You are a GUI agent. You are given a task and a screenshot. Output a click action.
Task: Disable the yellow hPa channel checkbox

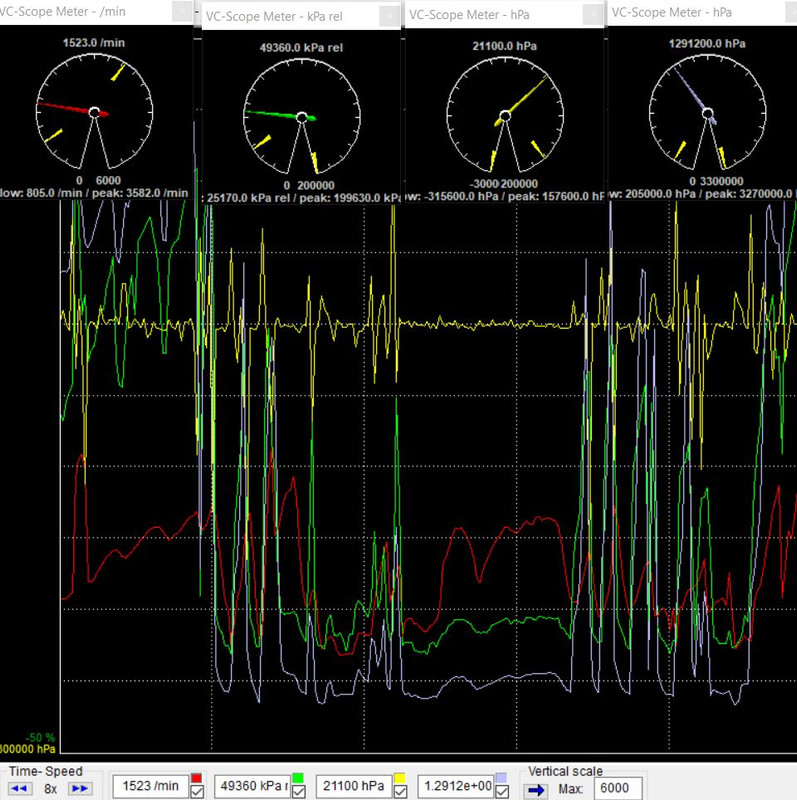tap(400, 791)
